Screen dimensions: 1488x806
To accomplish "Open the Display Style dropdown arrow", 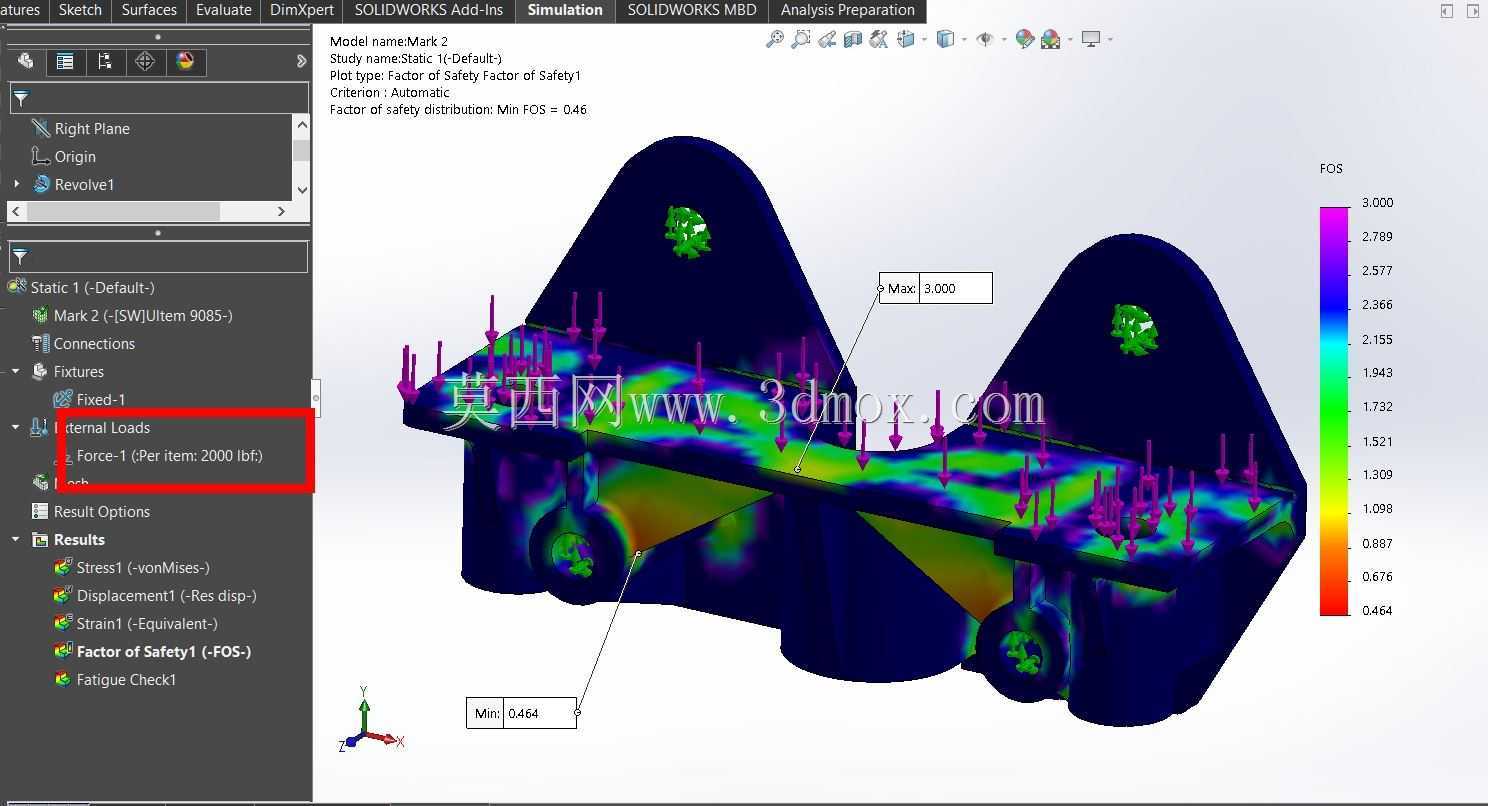I will (x=963, y=39).
